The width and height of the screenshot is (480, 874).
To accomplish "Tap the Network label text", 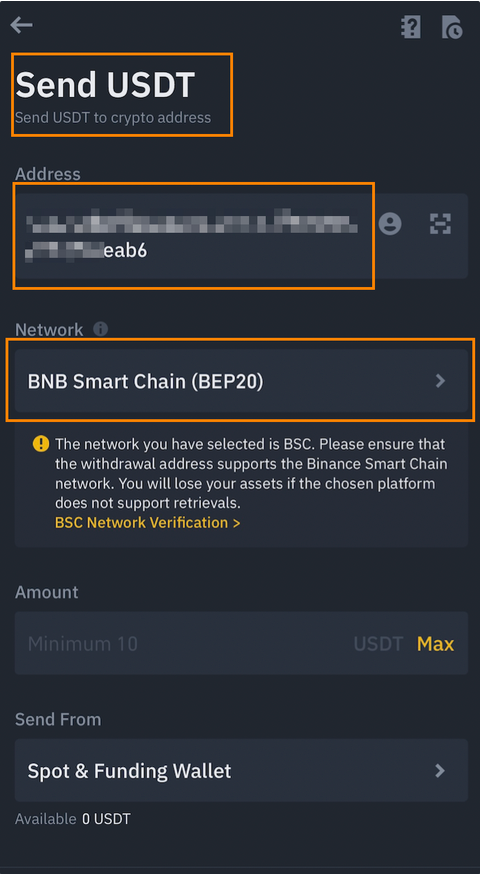I will 49,329.
